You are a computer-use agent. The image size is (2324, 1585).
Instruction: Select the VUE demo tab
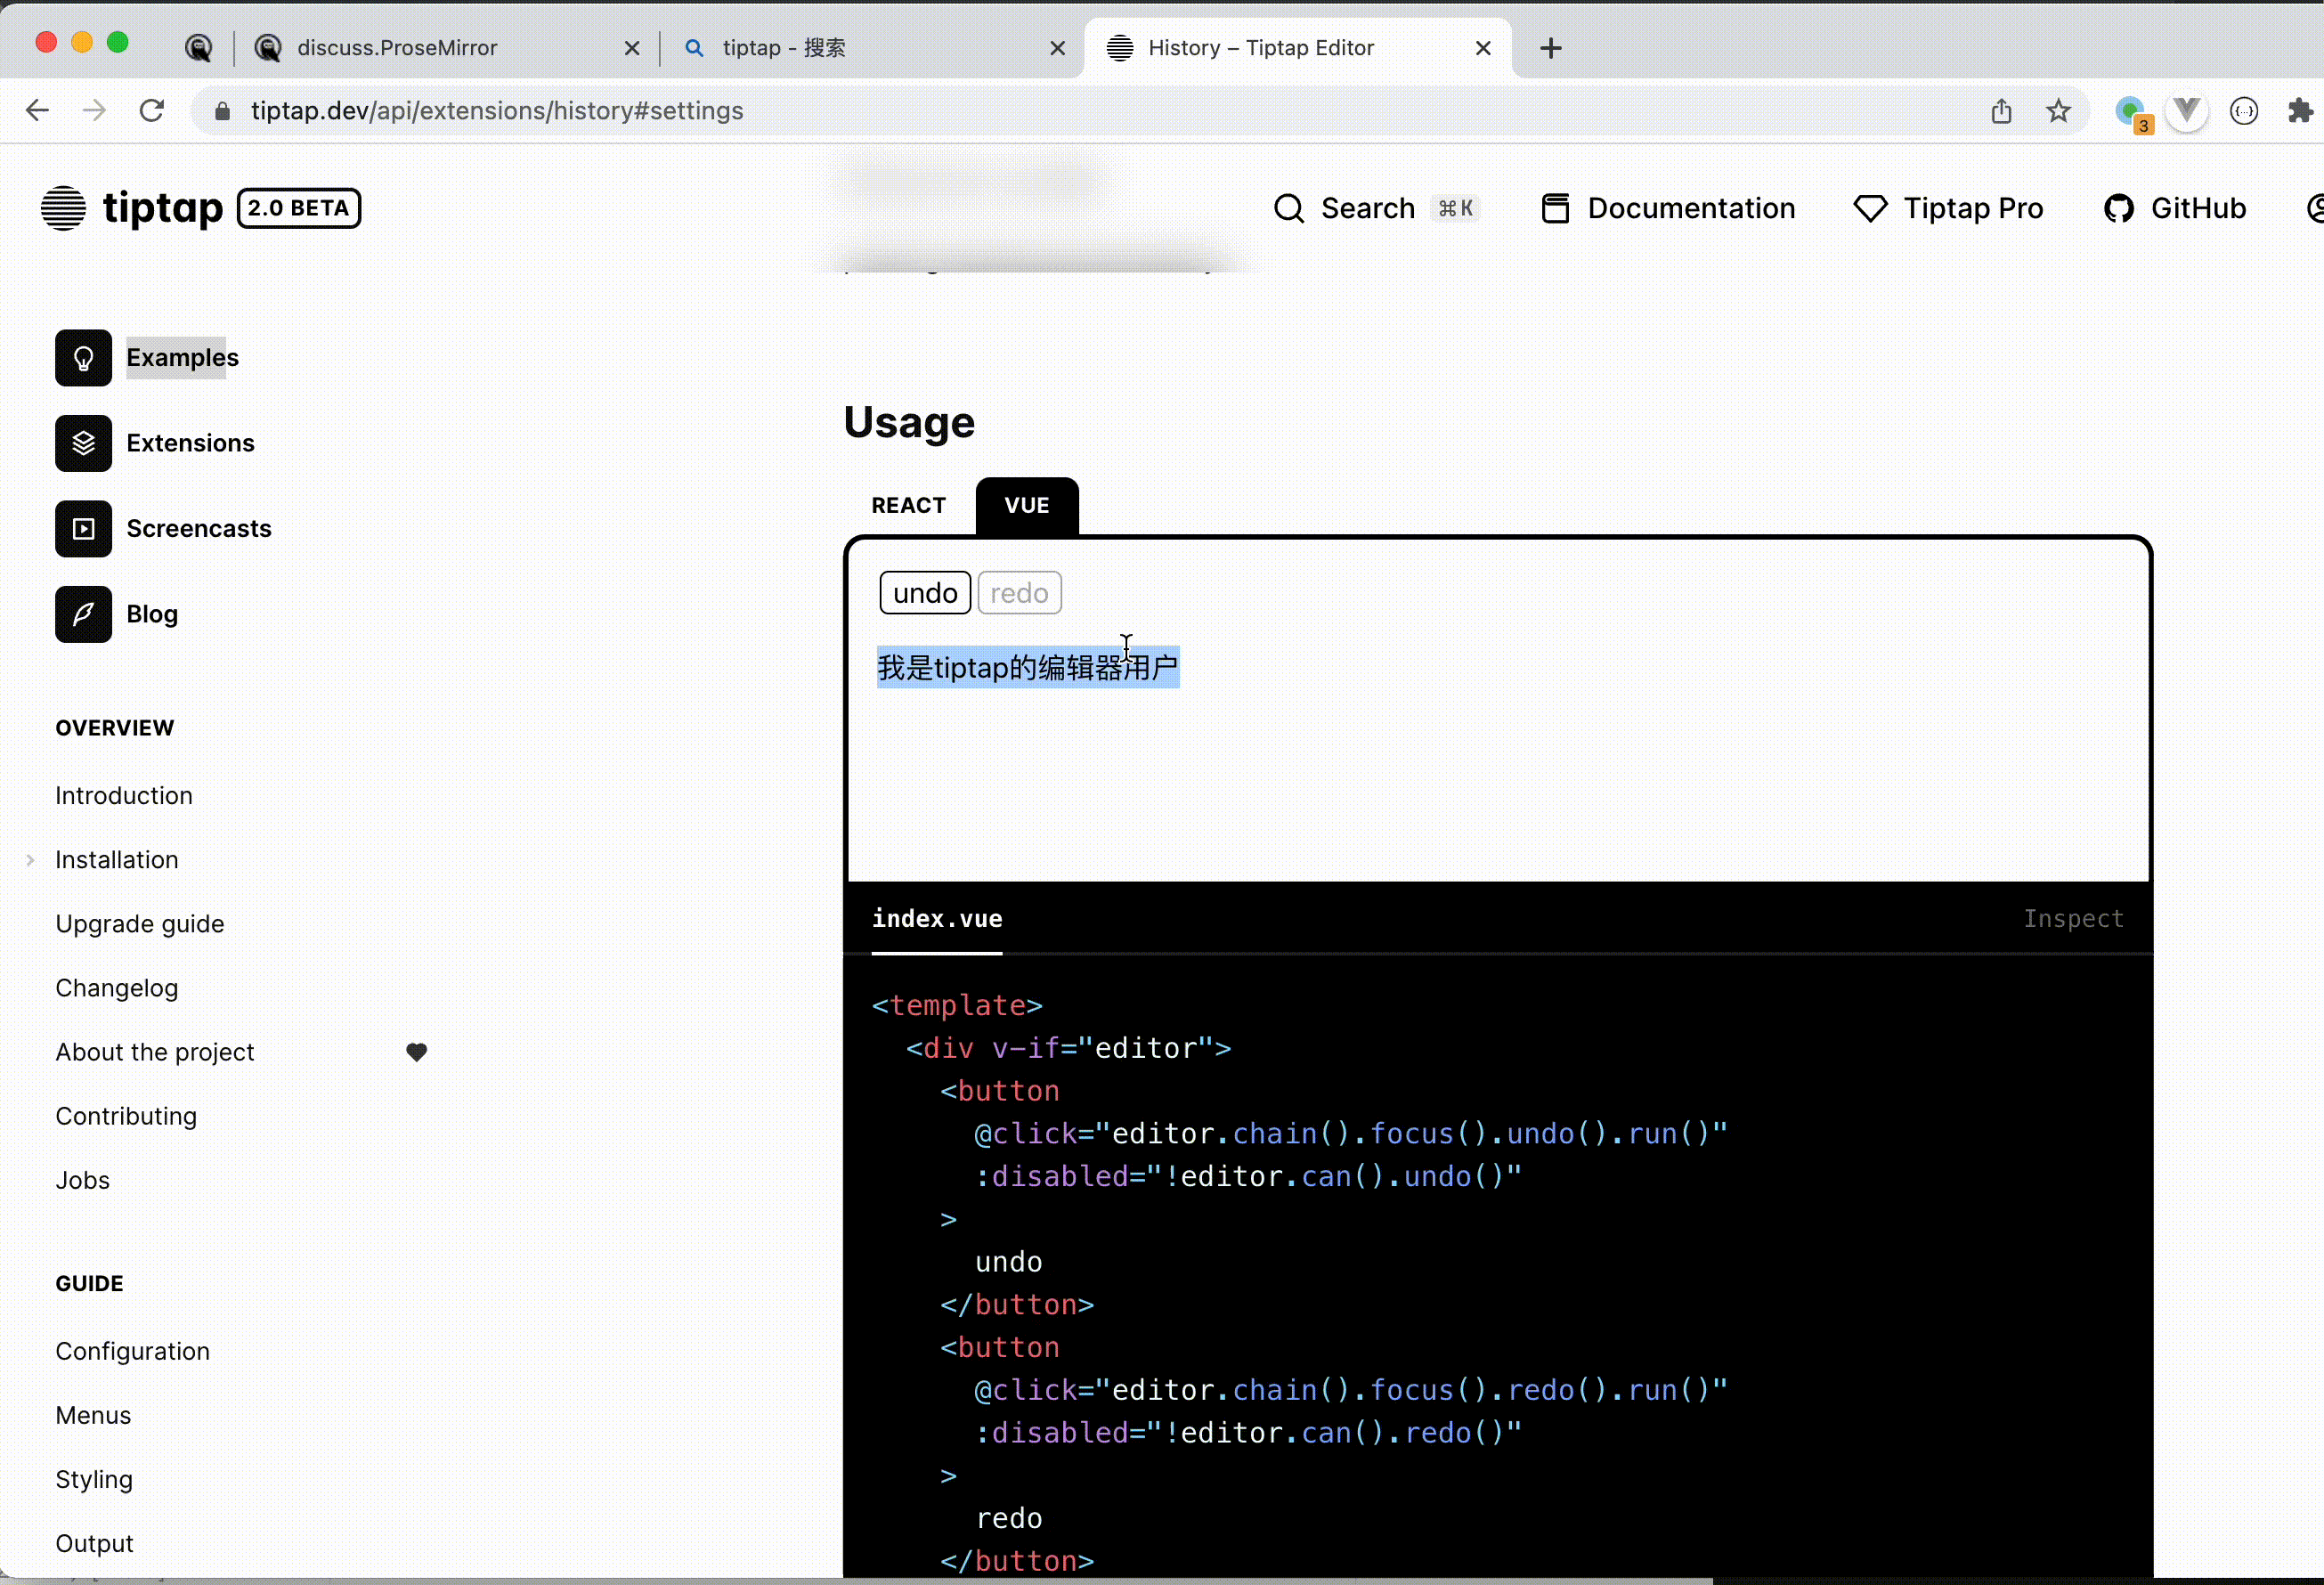click(x=1027, y=506)
